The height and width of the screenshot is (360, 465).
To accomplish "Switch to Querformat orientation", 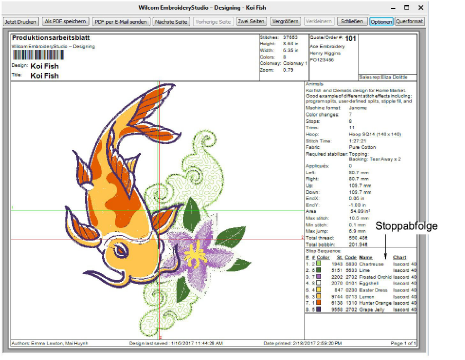I will tap(410, 21).
